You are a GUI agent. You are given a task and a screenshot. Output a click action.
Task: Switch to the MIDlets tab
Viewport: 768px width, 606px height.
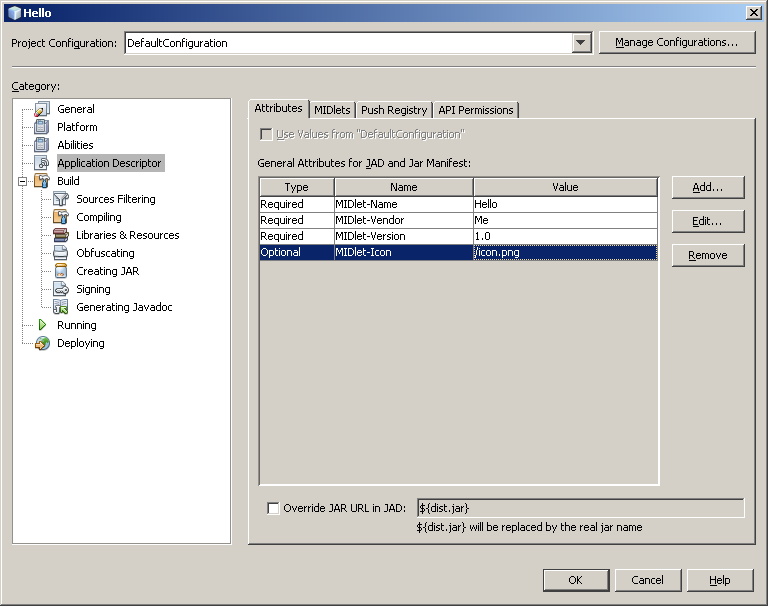pos(332,110)
